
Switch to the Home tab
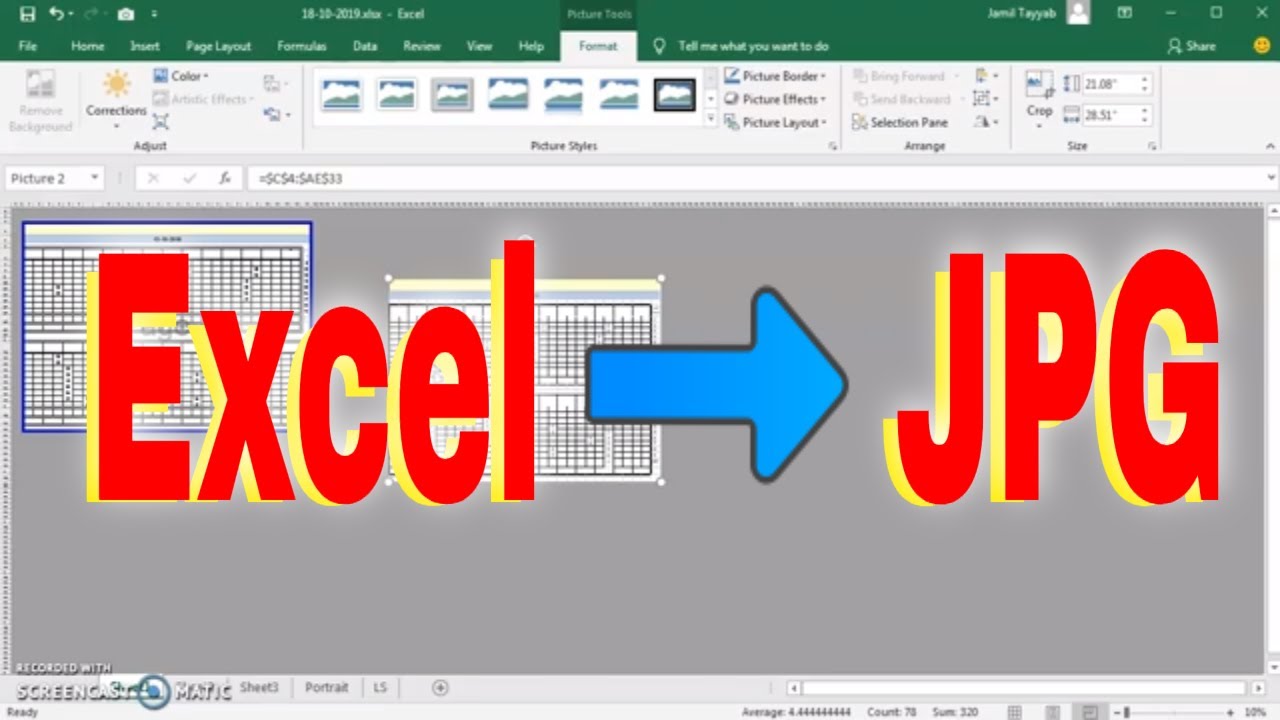pos(88,46)
